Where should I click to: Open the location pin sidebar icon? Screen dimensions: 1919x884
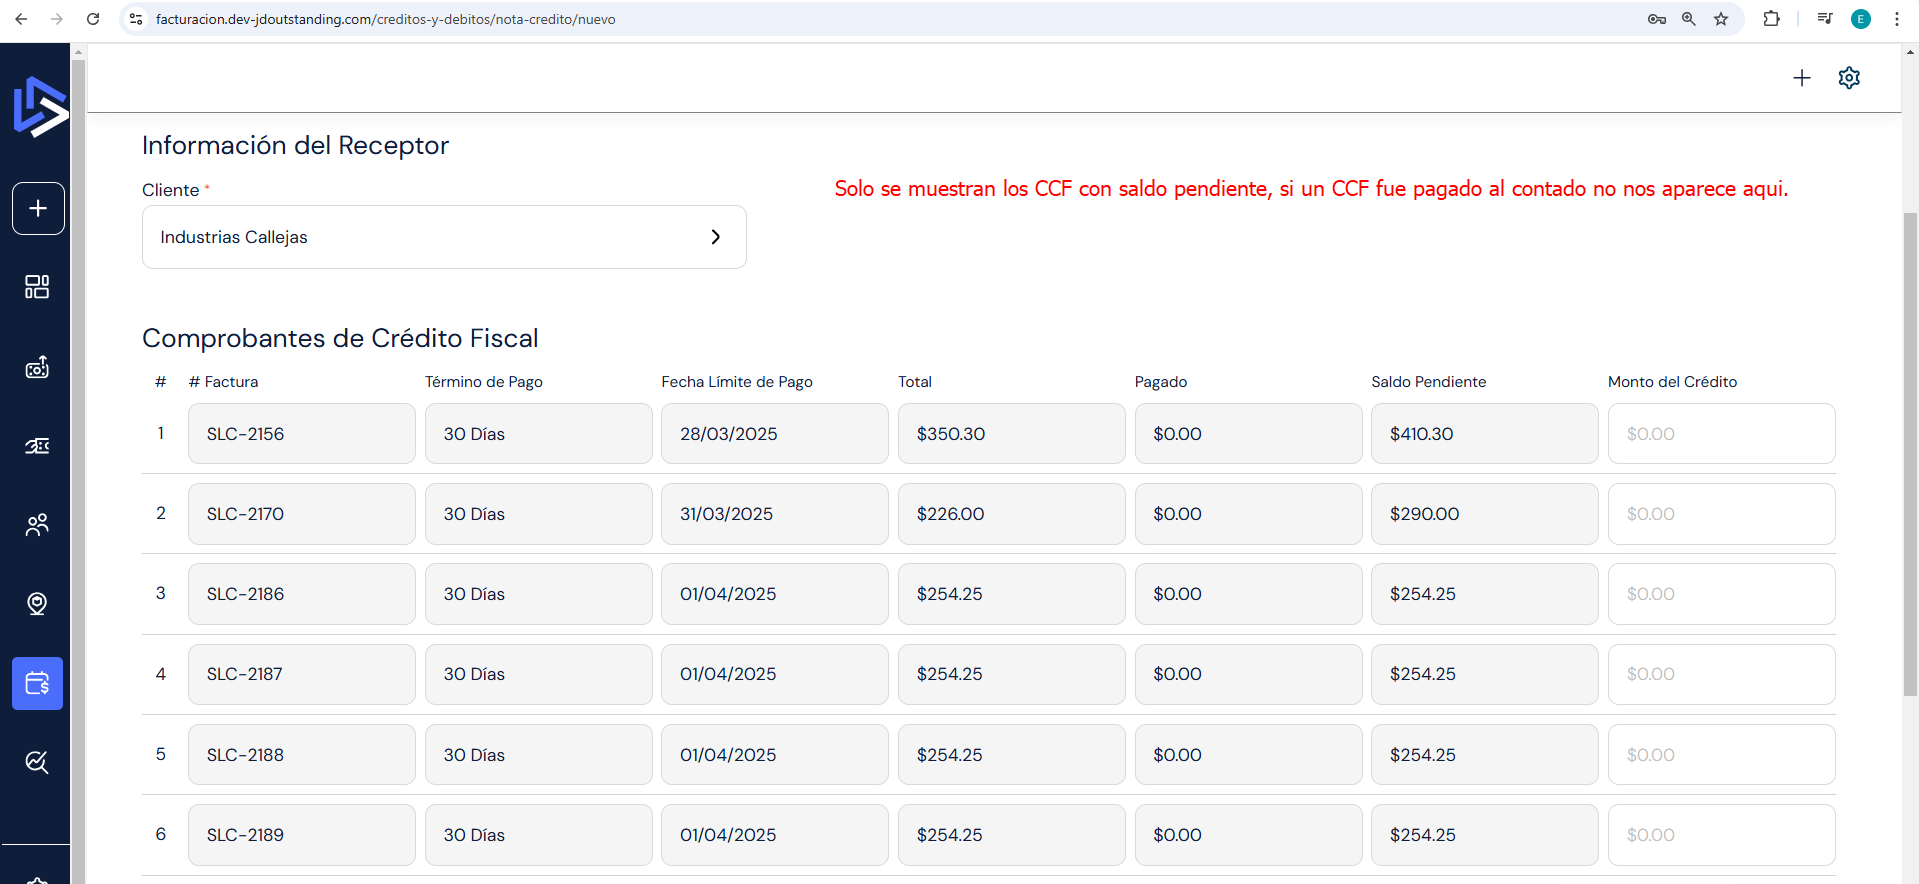point(37,604)
